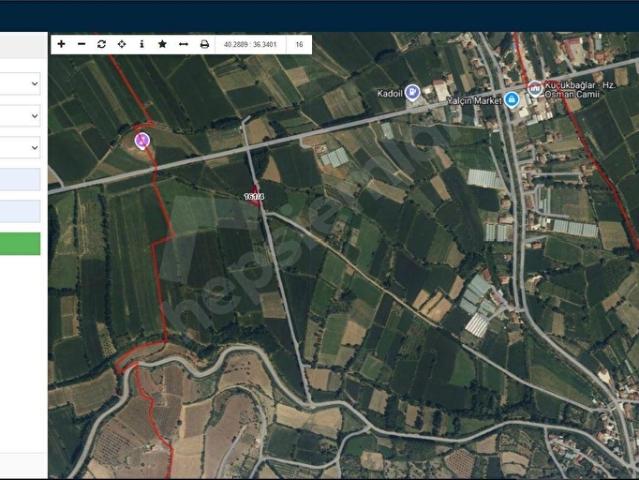This screenshot has width=639, height=480.
Task: Click the Yalçın Market label text
Action: [474, 100]
